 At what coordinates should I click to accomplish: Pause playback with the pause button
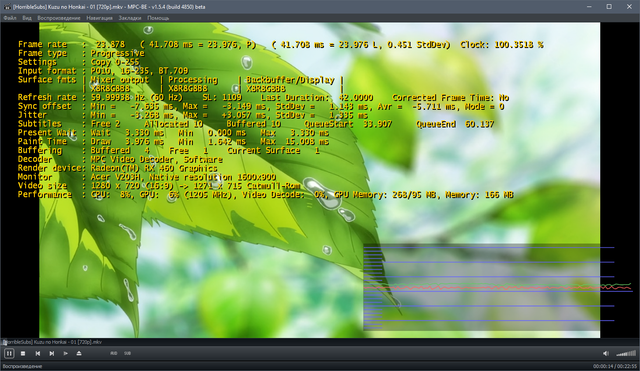coord(9,353)
